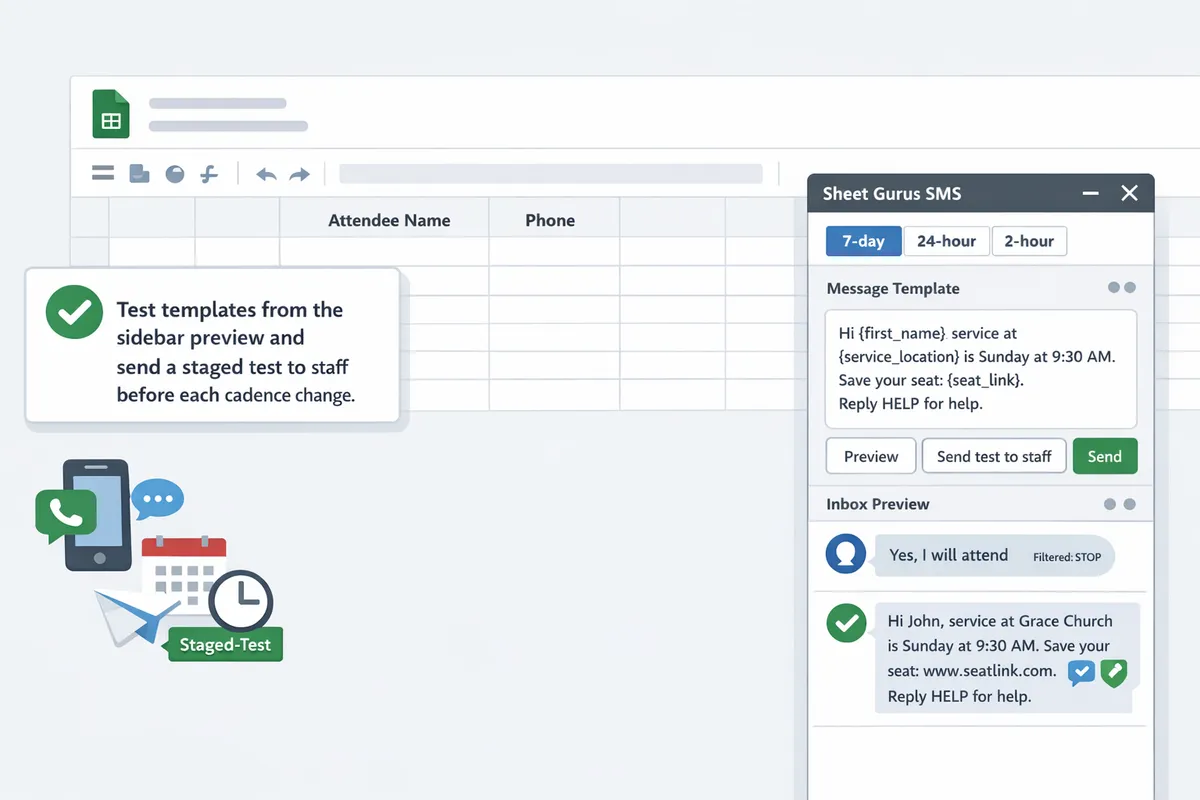Click the blue chat bubble icon
The image size is (1200, 800).
coord(157,498)
